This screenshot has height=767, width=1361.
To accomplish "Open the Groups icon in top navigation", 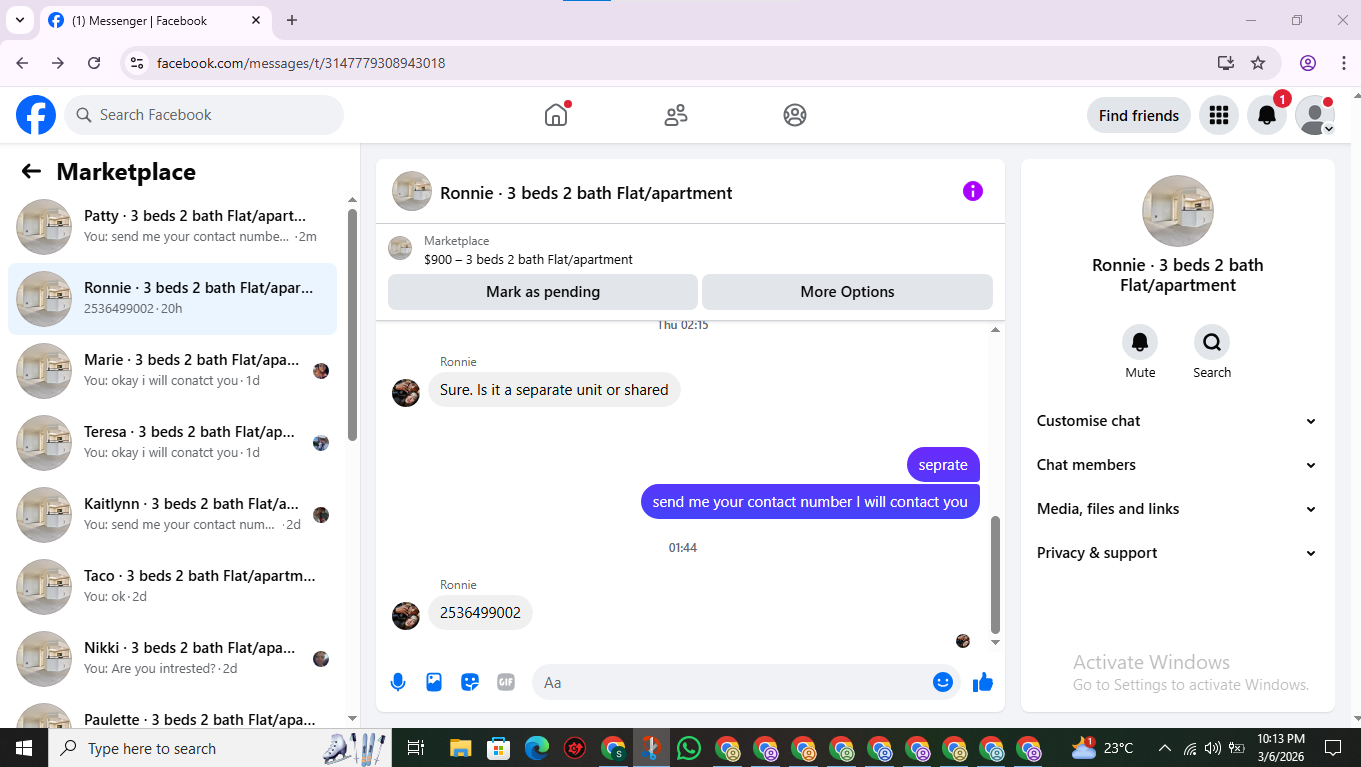I will 795,115.
